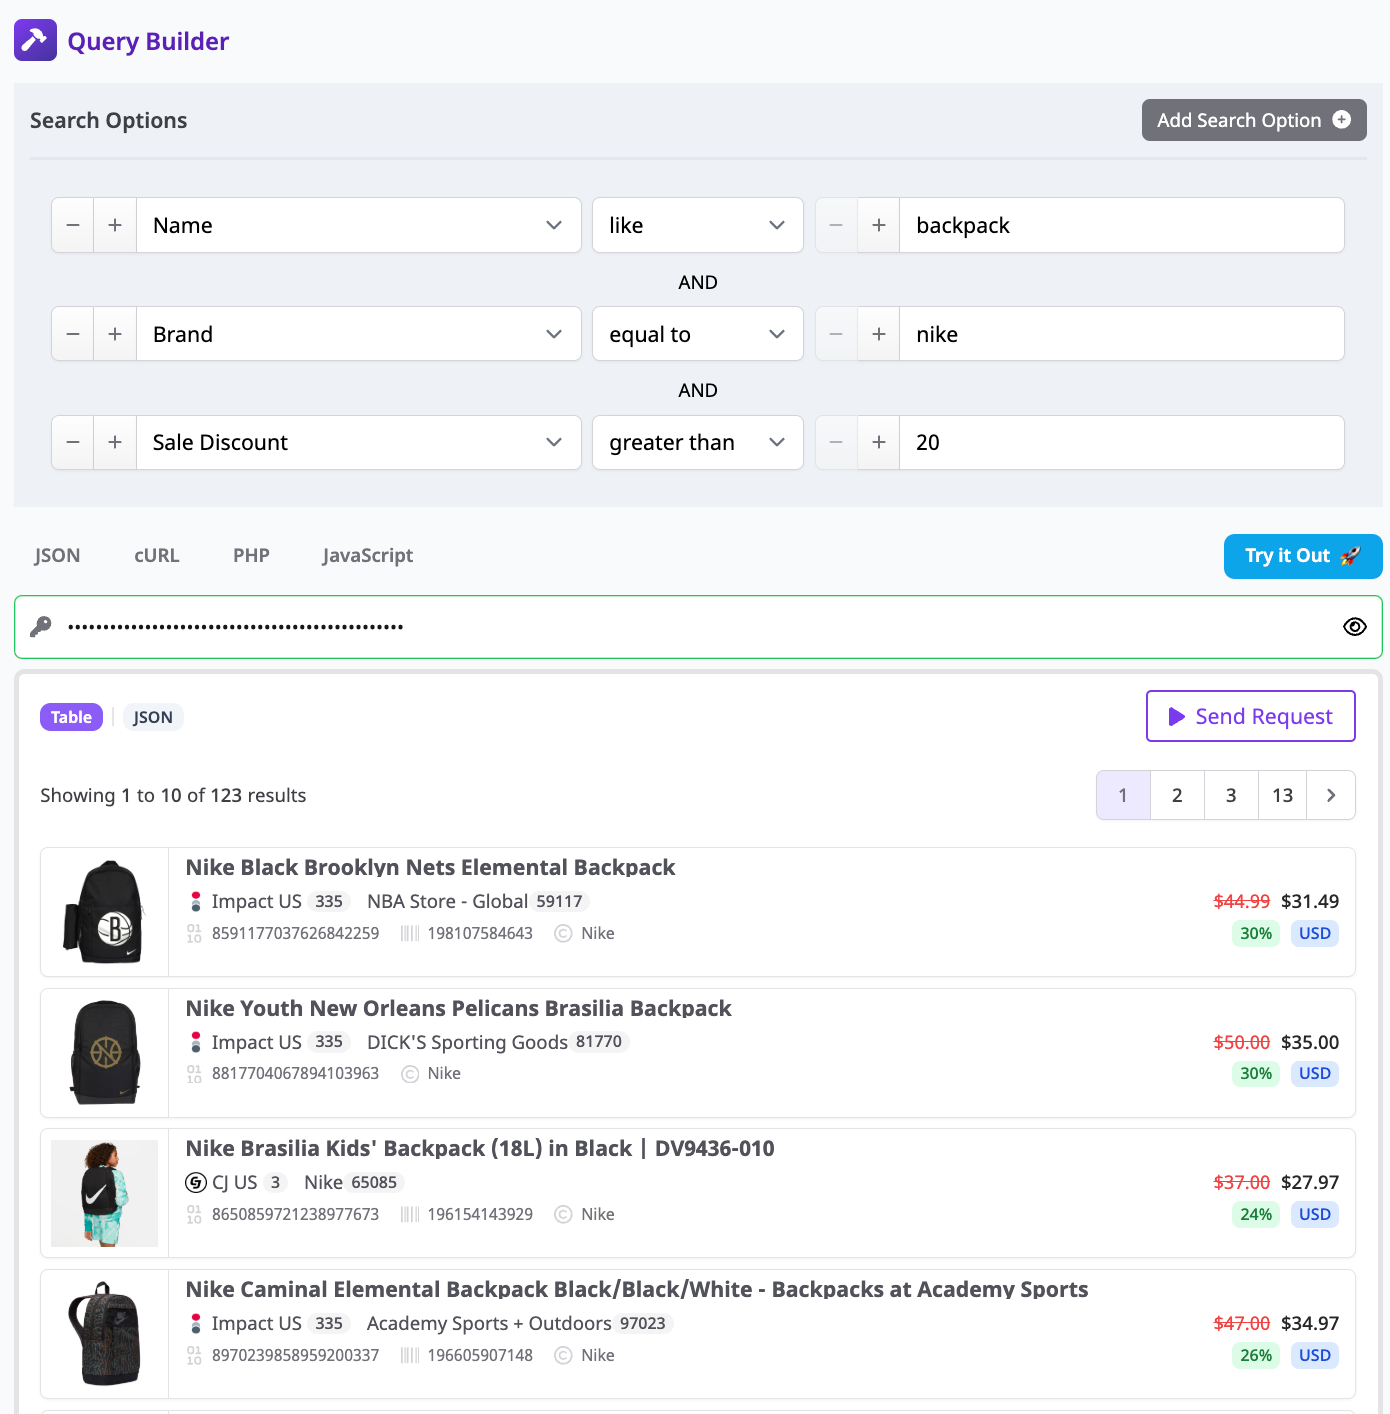Click the key icon in API key field
The height and width of the screenshot is (1414, 1390).
point(41,627)
